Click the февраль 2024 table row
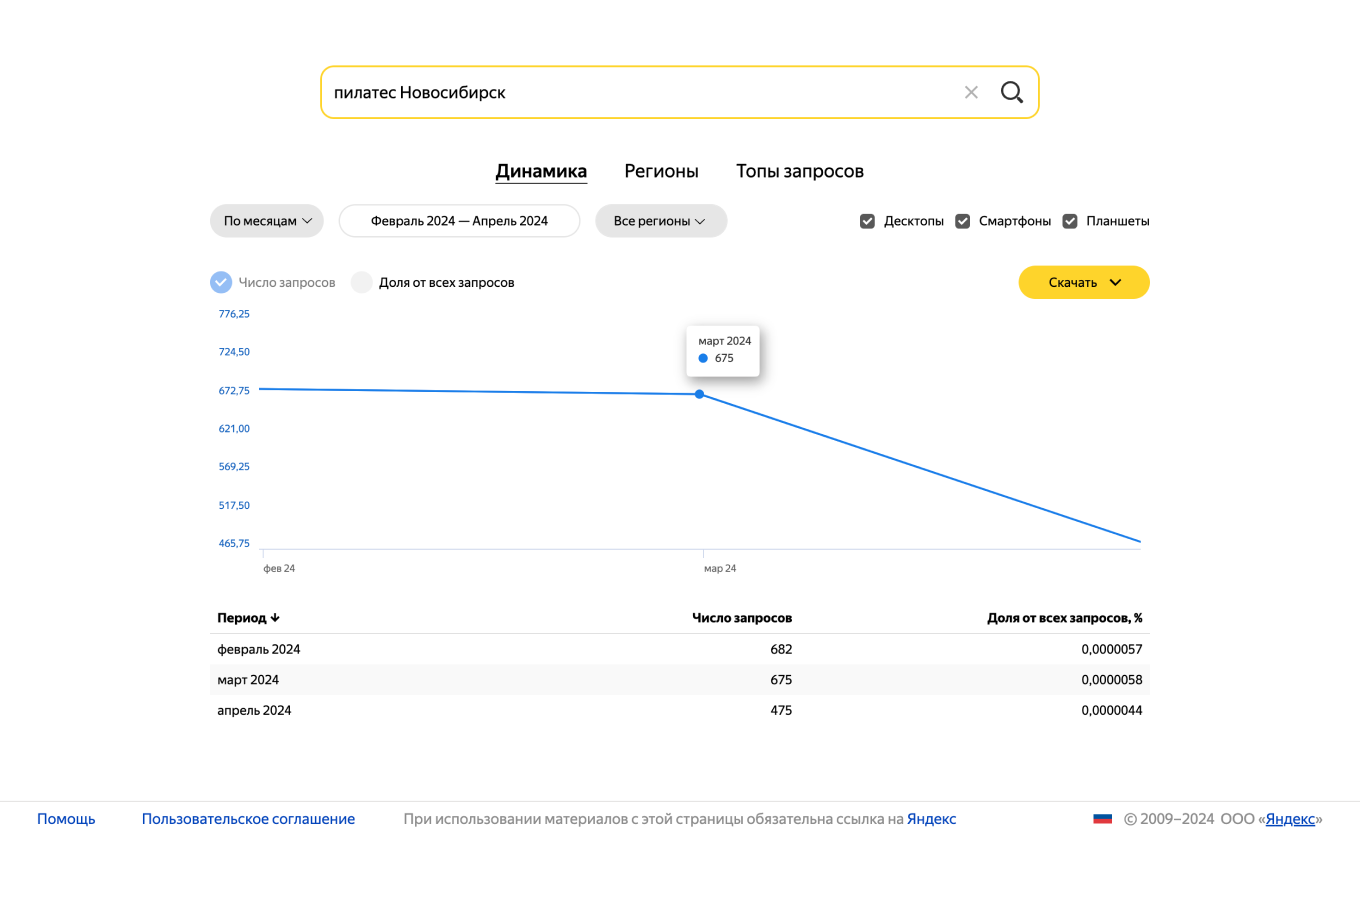 click(x=680, y=649)
